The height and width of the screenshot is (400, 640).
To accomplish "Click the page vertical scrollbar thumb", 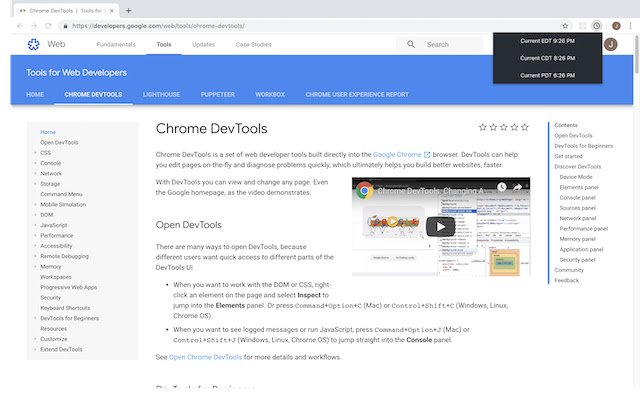I will pyautogui.click(x=636, y=54).
